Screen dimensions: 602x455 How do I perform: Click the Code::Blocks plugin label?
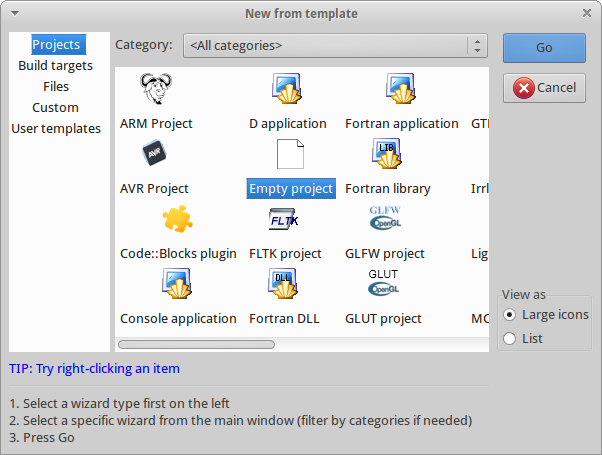[x=178, y=253]
